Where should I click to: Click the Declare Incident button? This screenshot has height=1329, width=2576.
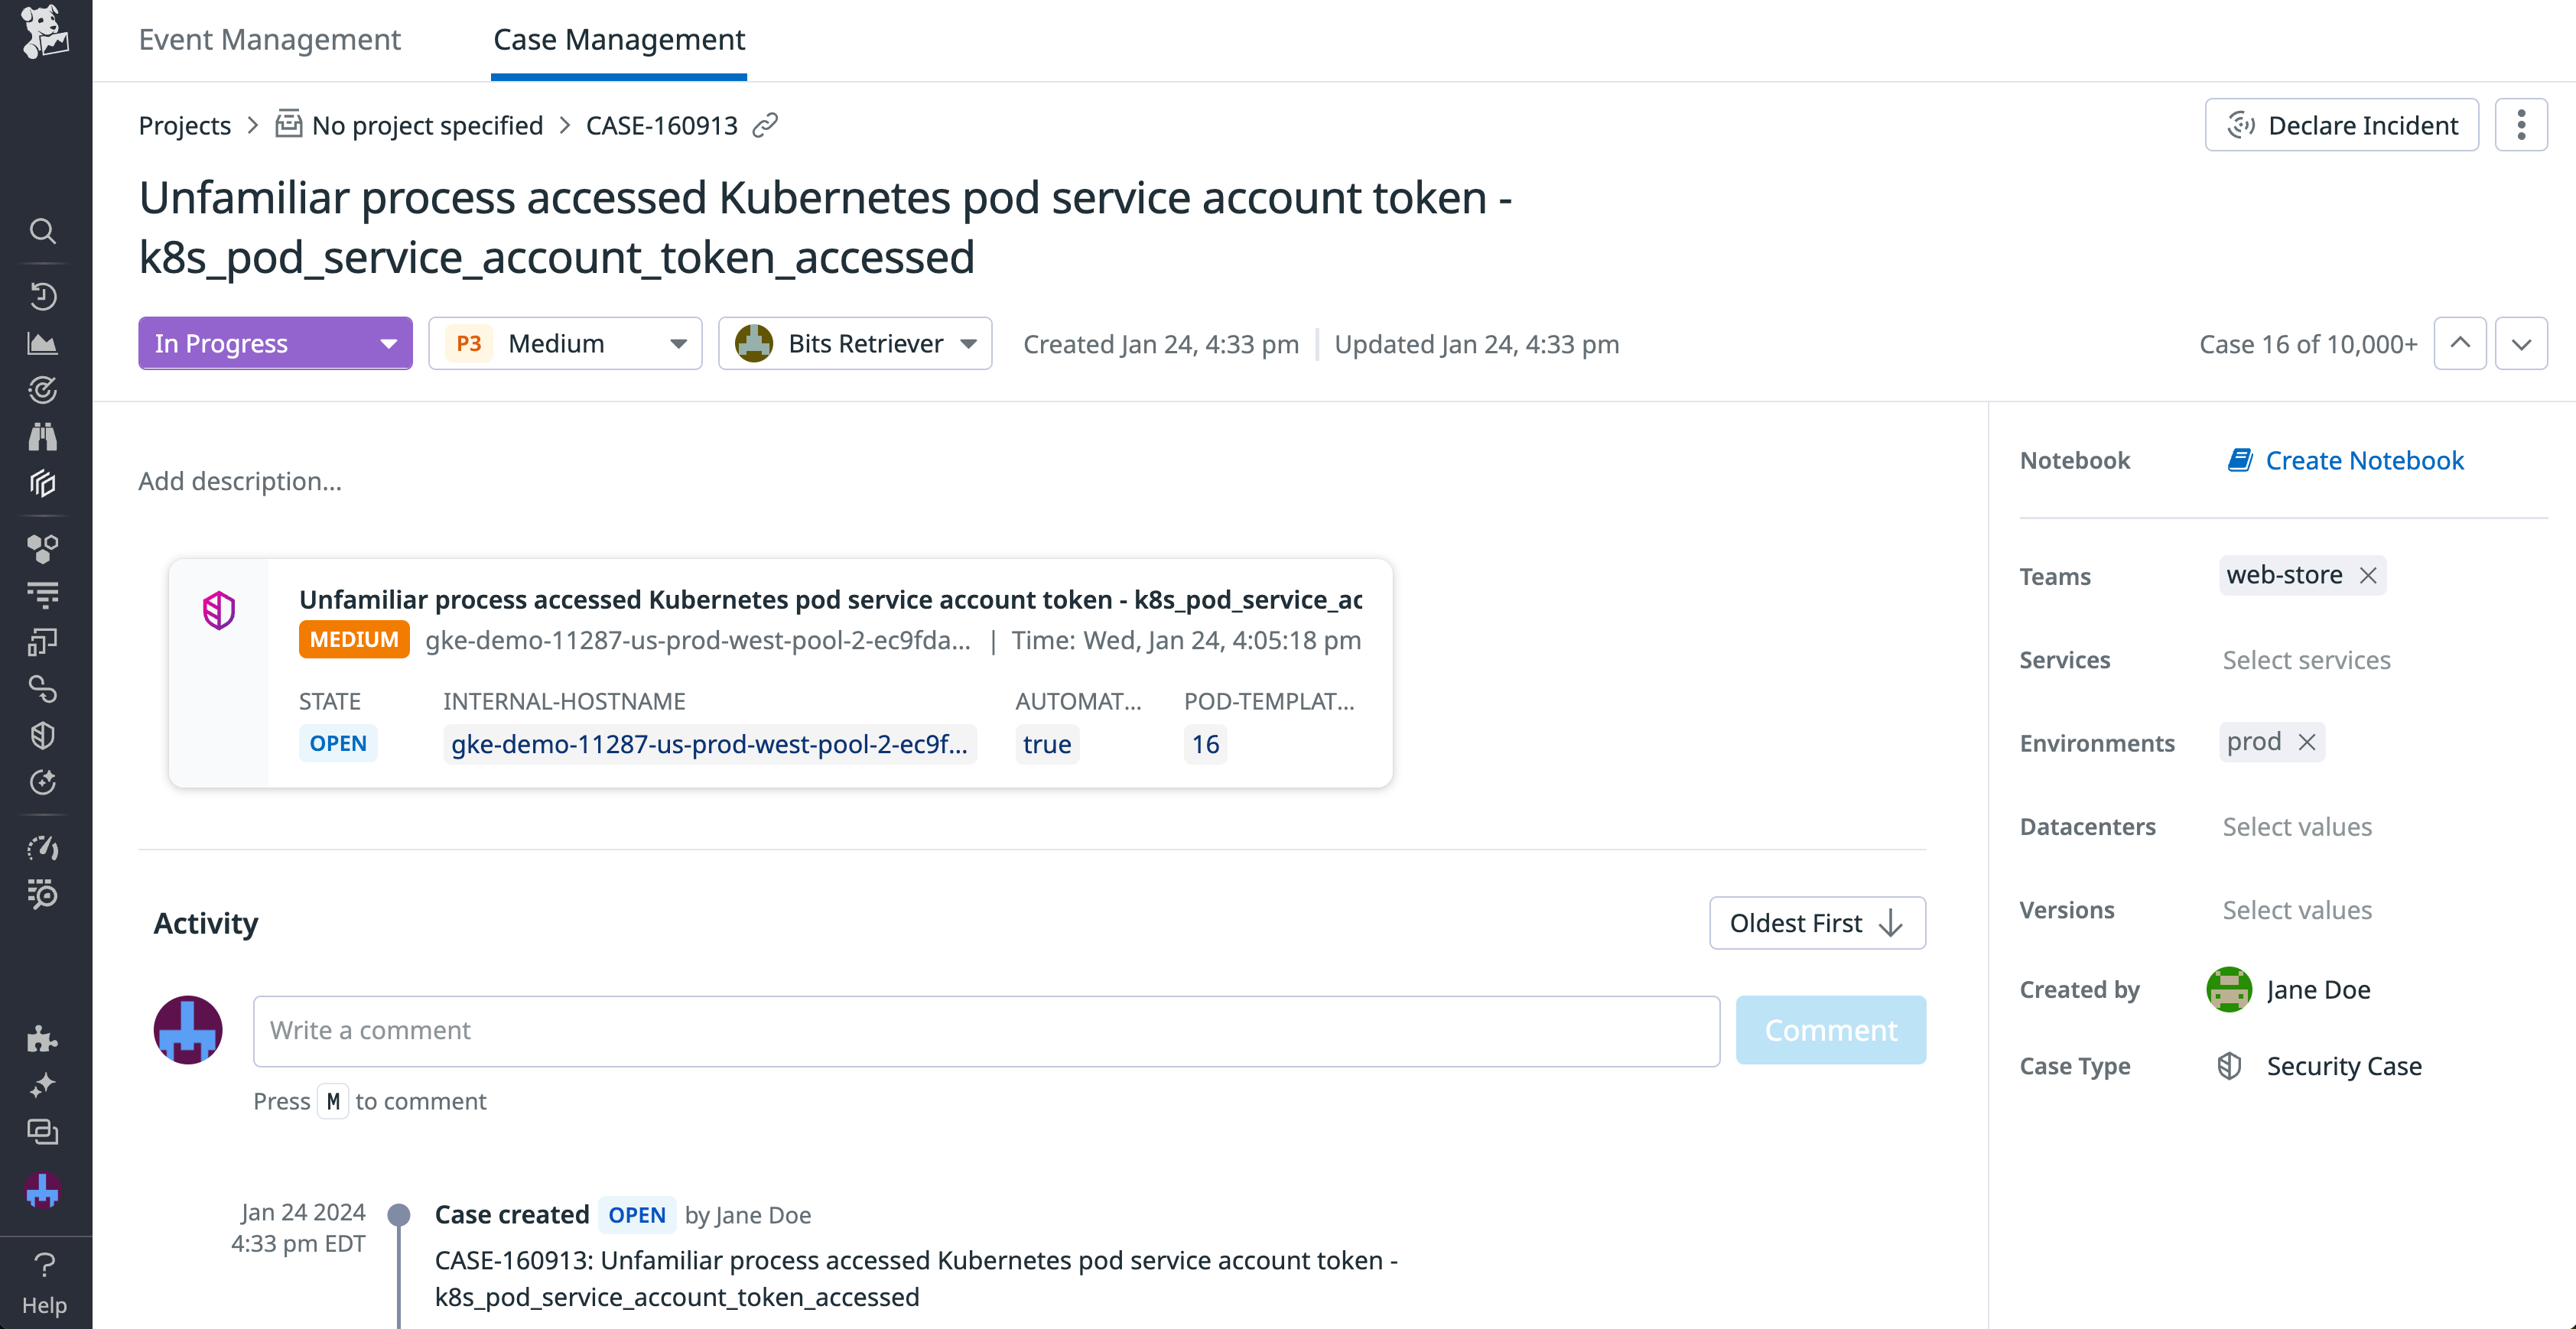[2341, 124]
